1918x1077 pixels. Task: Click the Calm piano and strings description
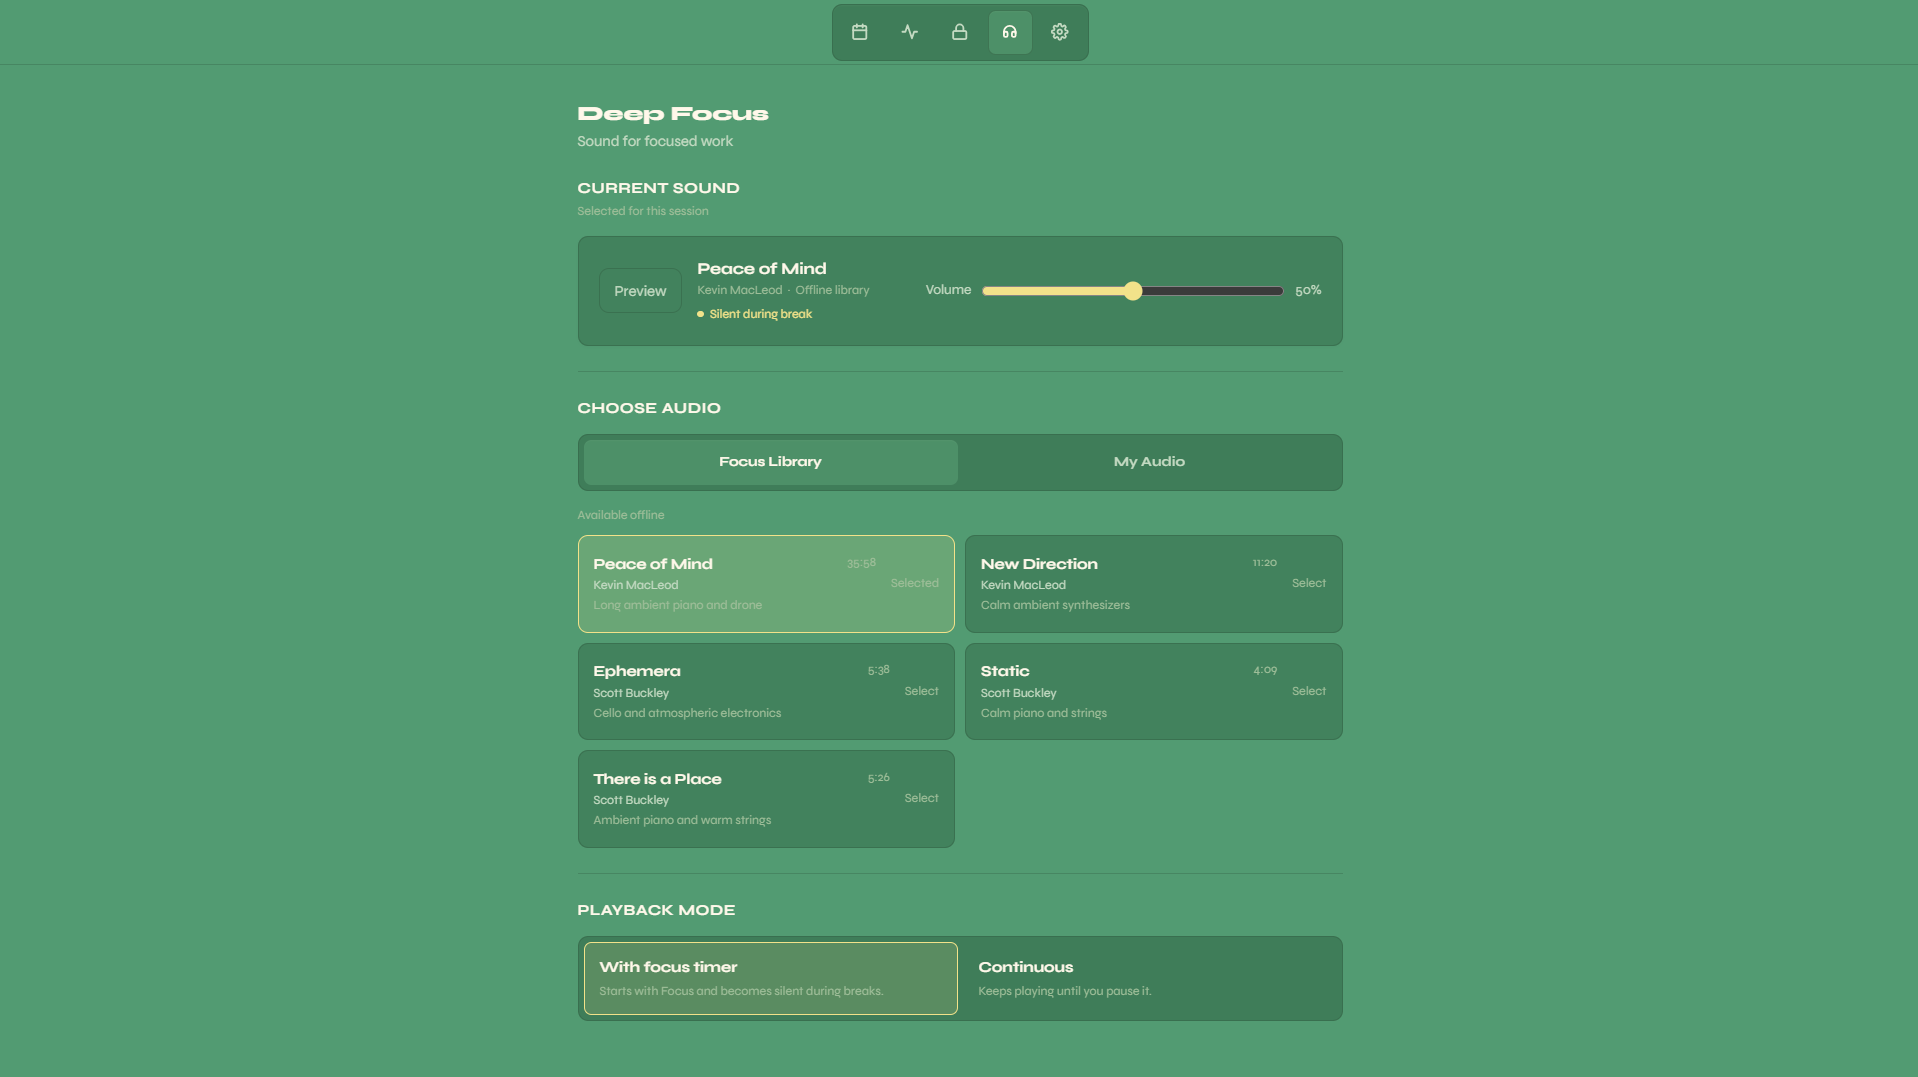(x=1044, y=713)
